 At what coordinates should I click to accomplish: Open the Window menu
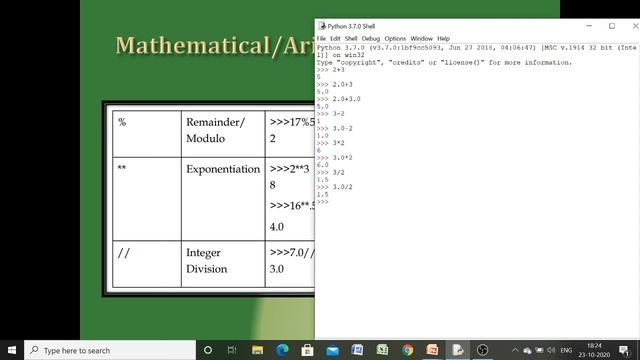[x=421, y=38]
